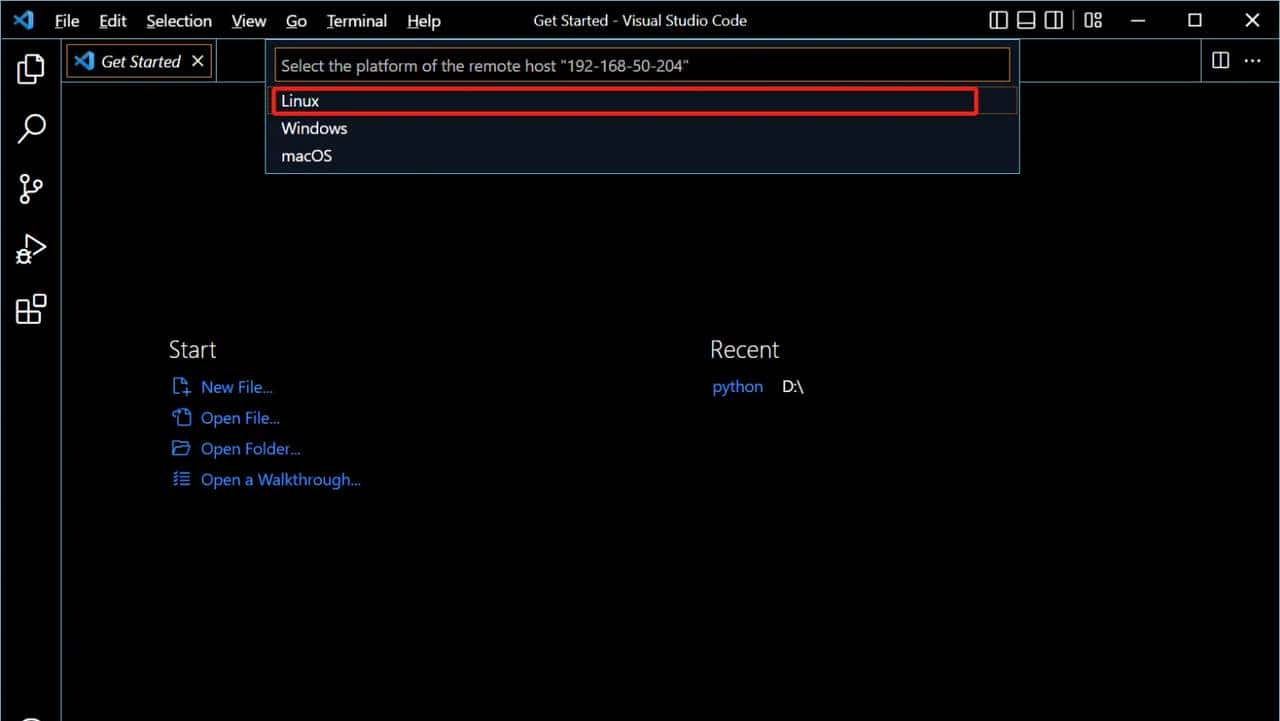Screen dimensions: 1280x721
Task: Click the Split Editor icon
Action: pyautogui.click(x=1220, y=60)
